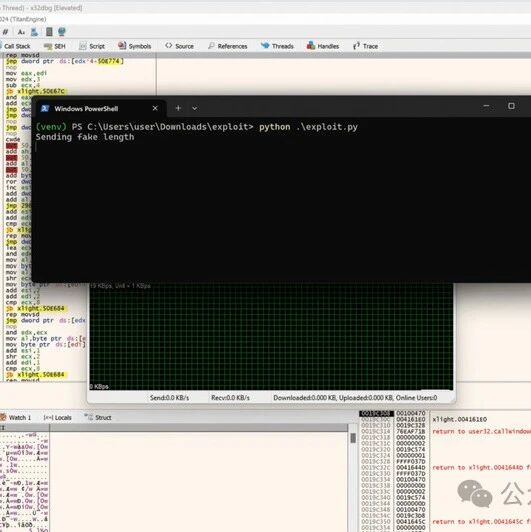Select the 'mov eax,edi' disassembly line
The width and height of the screenshot is (531, 532).
click(26, 73)
